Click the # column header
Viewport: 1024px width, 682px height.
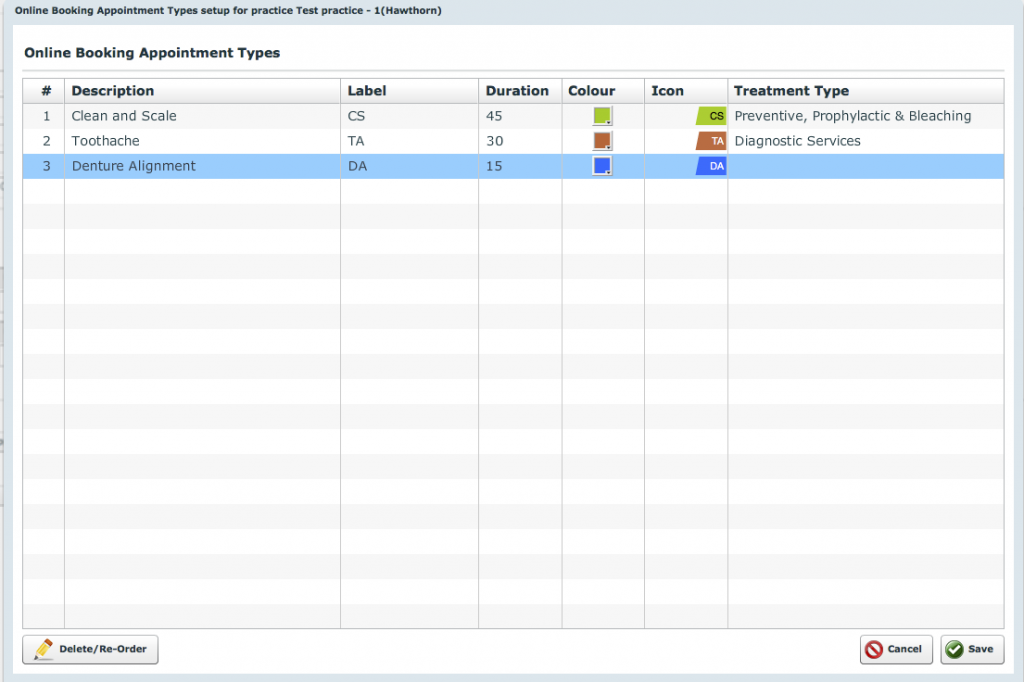44,91
